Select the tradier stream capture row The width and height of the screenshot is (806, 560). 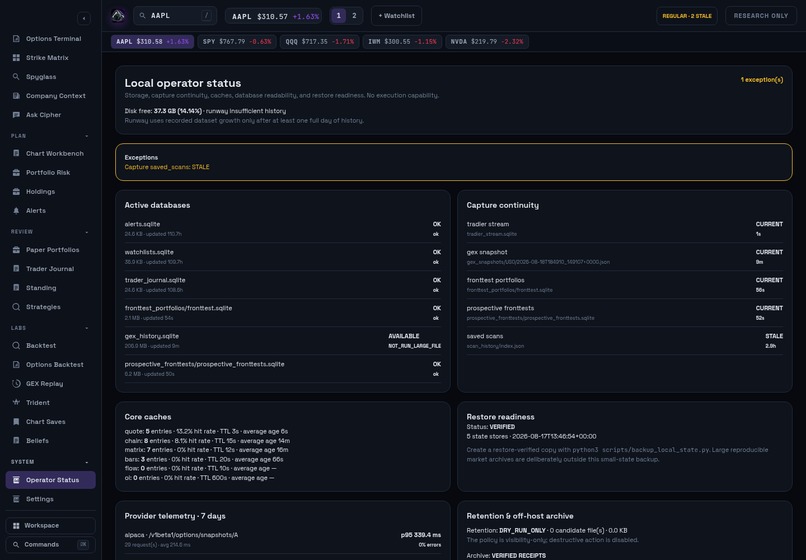[x=625, y=229]
